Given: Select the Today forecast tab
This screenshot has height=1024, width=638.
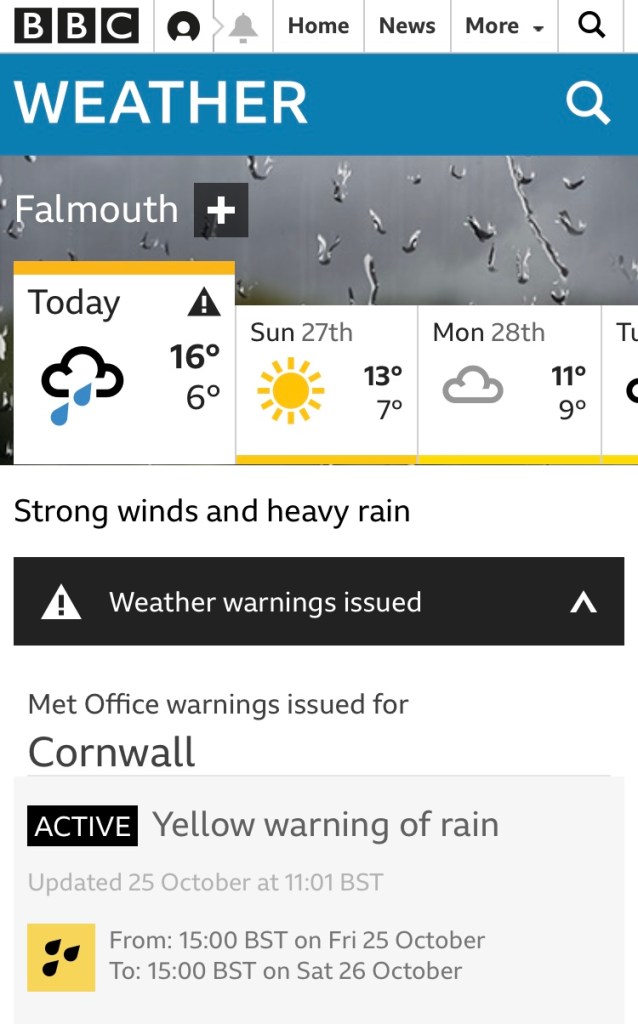Looking at the screenshot, I should tap(124, 362).
